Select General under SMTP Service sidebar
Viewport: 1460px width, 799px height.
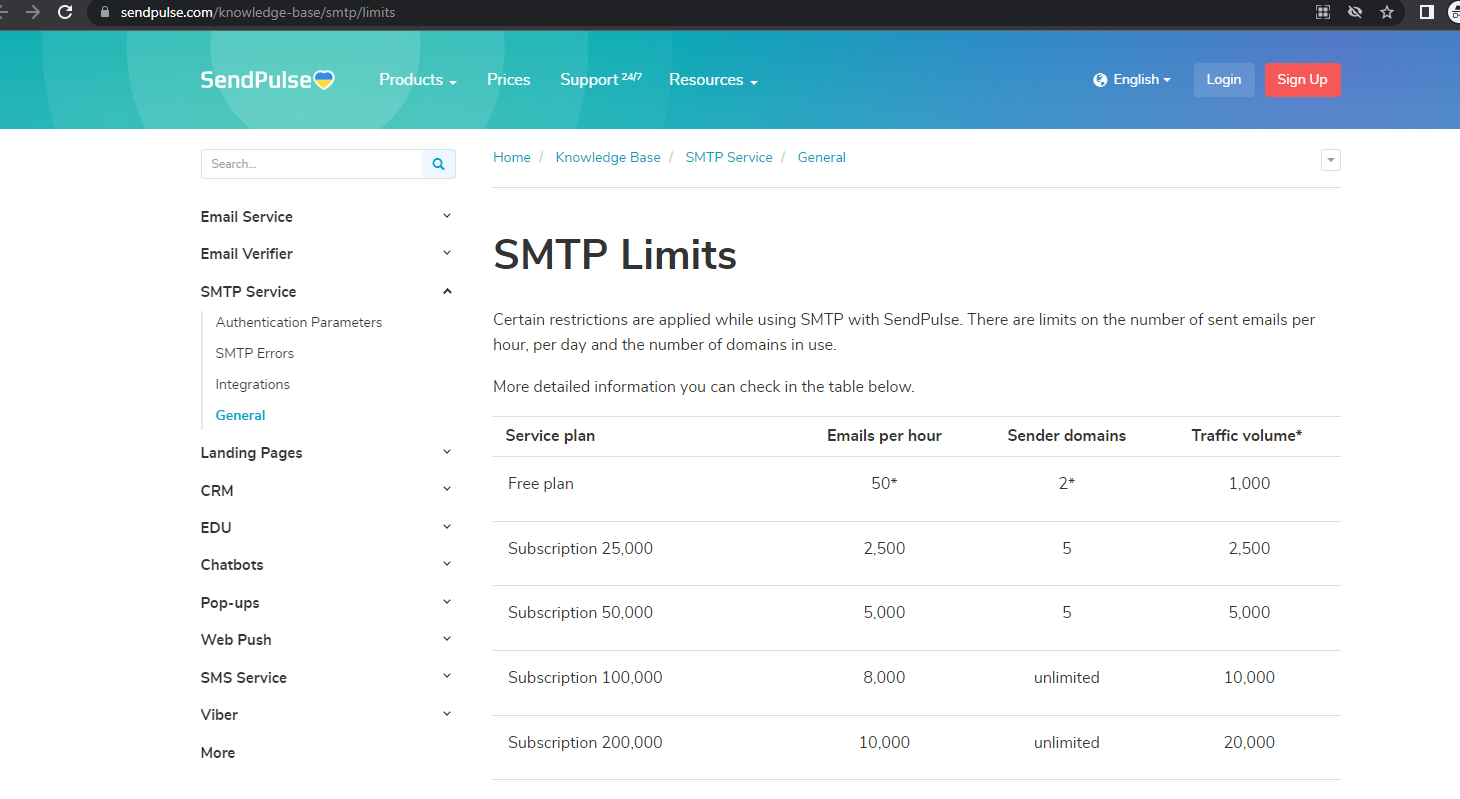241,415
